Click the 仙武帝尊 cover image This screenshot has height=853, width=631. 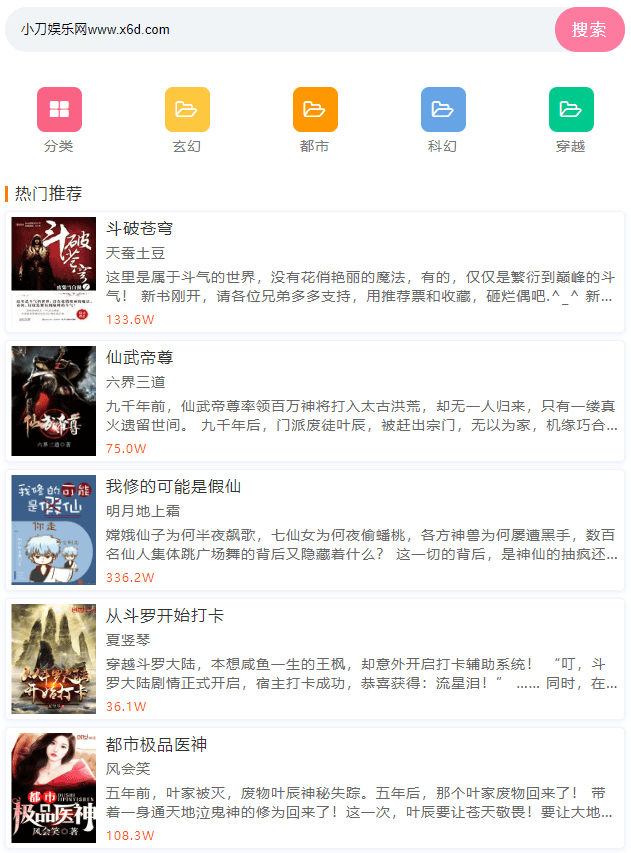point(54,401)
